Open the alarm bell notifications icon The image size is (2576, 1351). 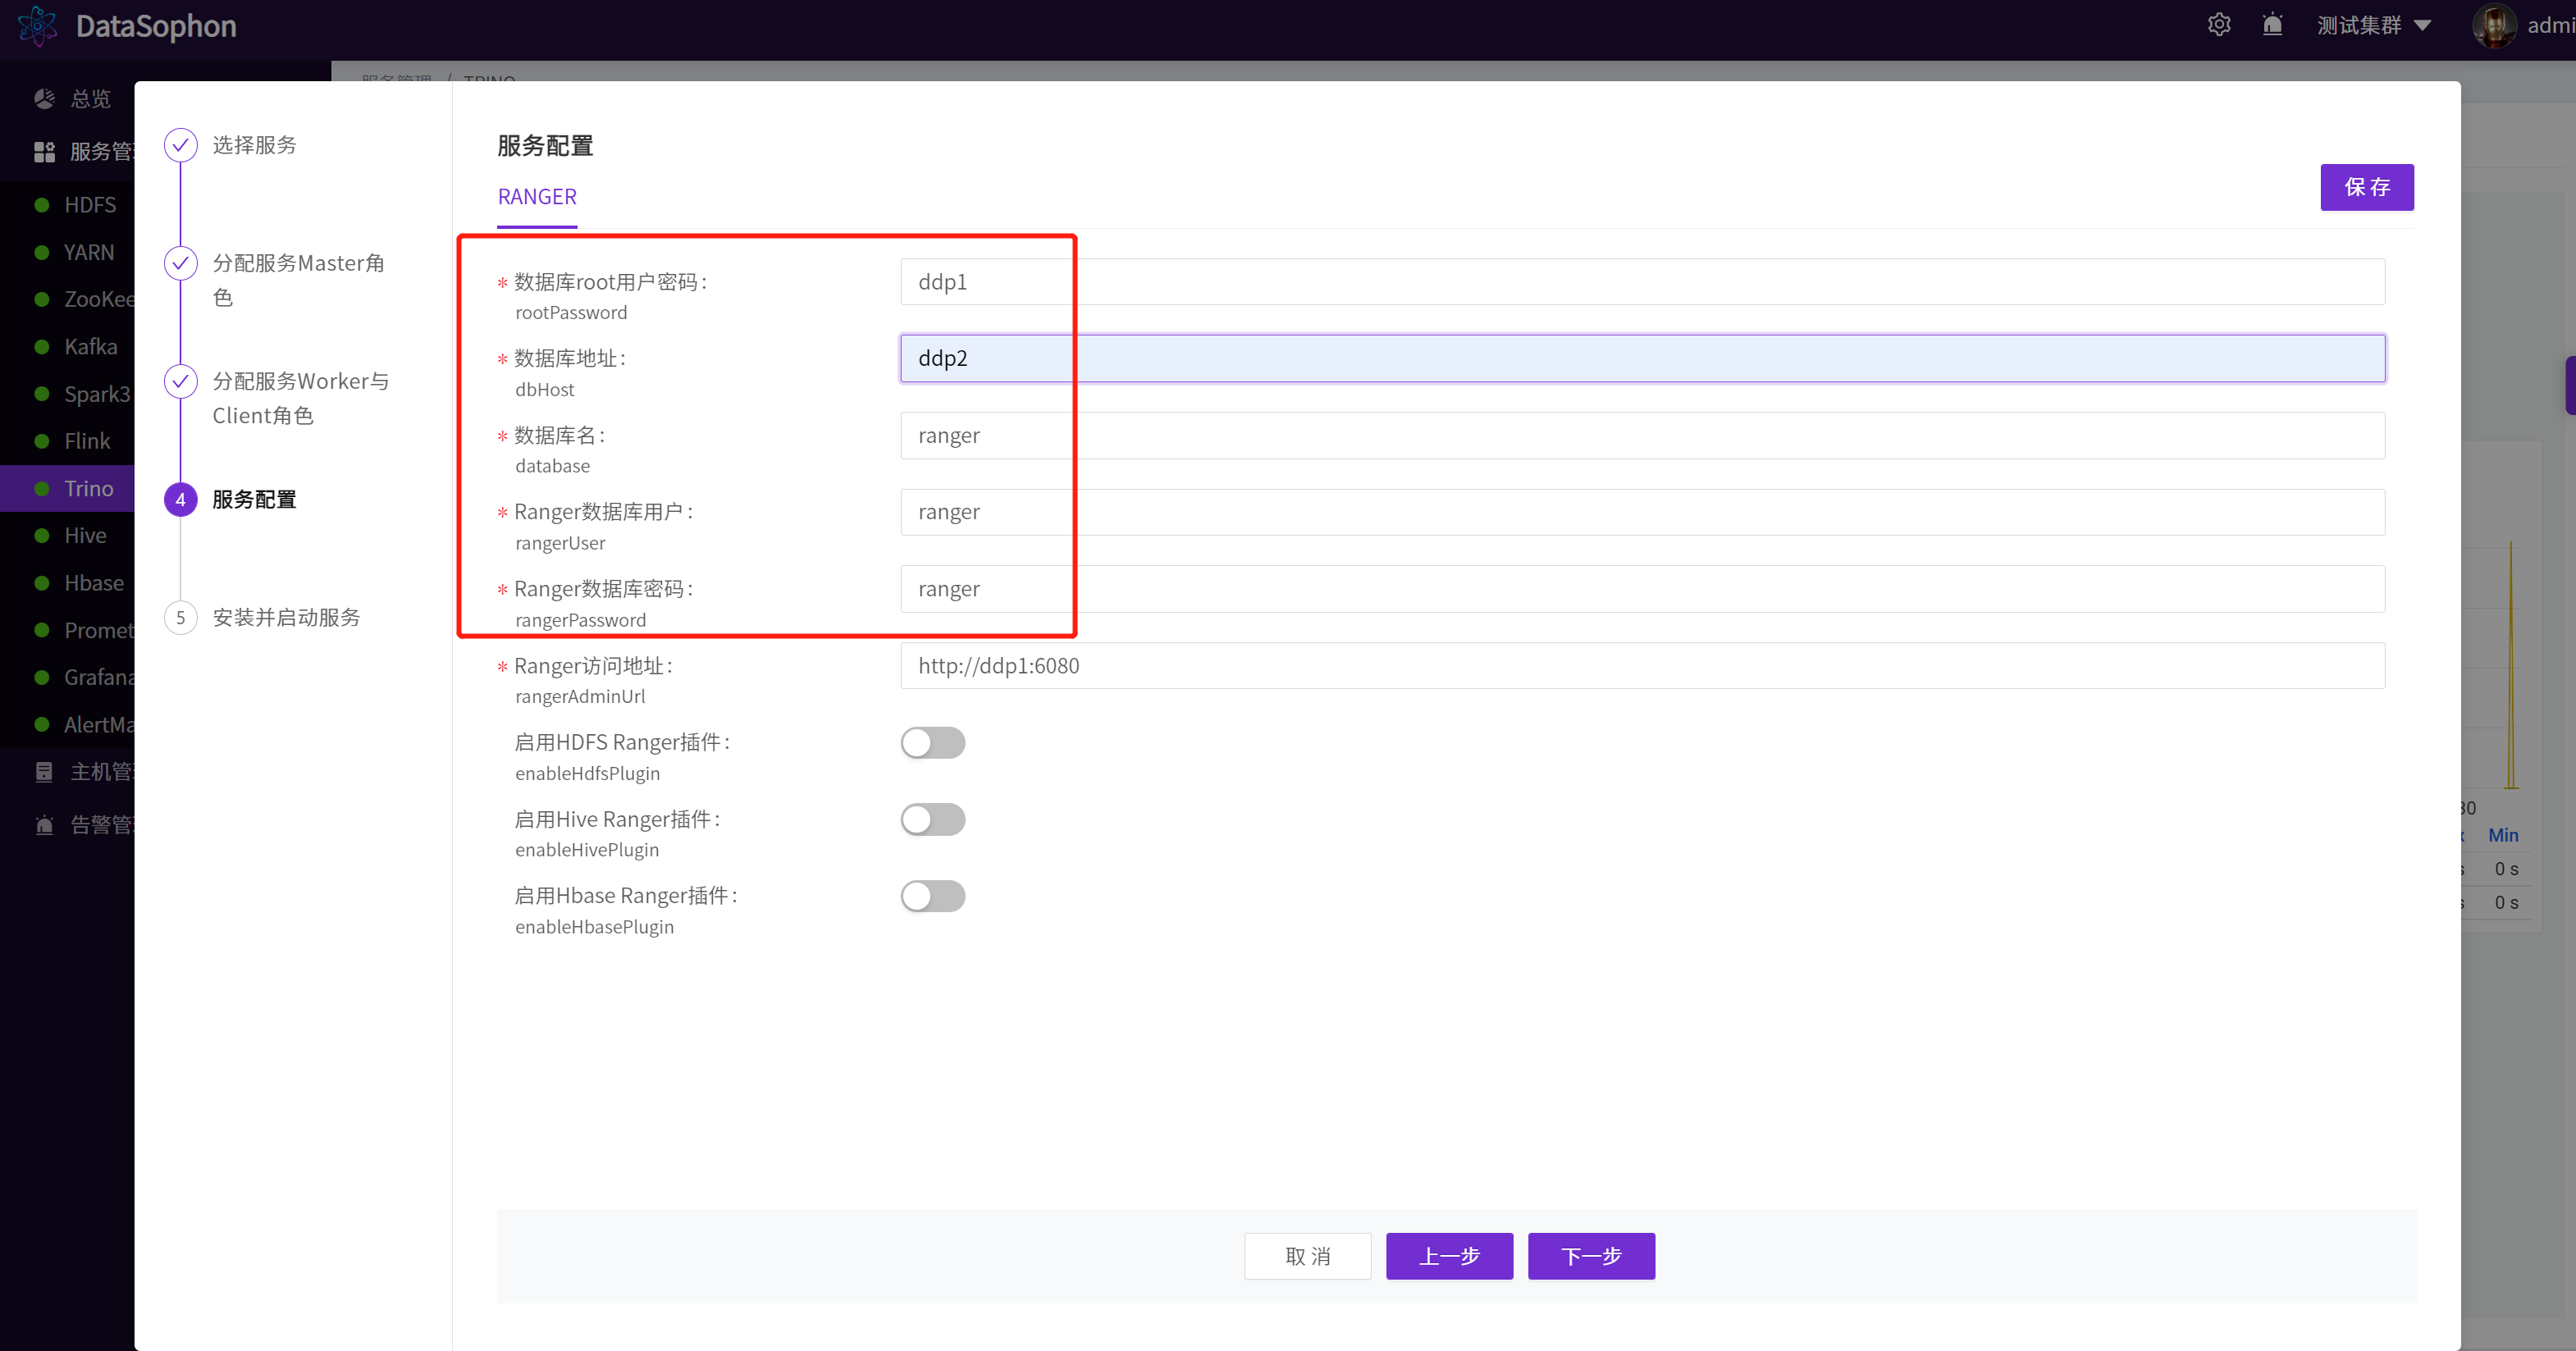pos(2272,25)
